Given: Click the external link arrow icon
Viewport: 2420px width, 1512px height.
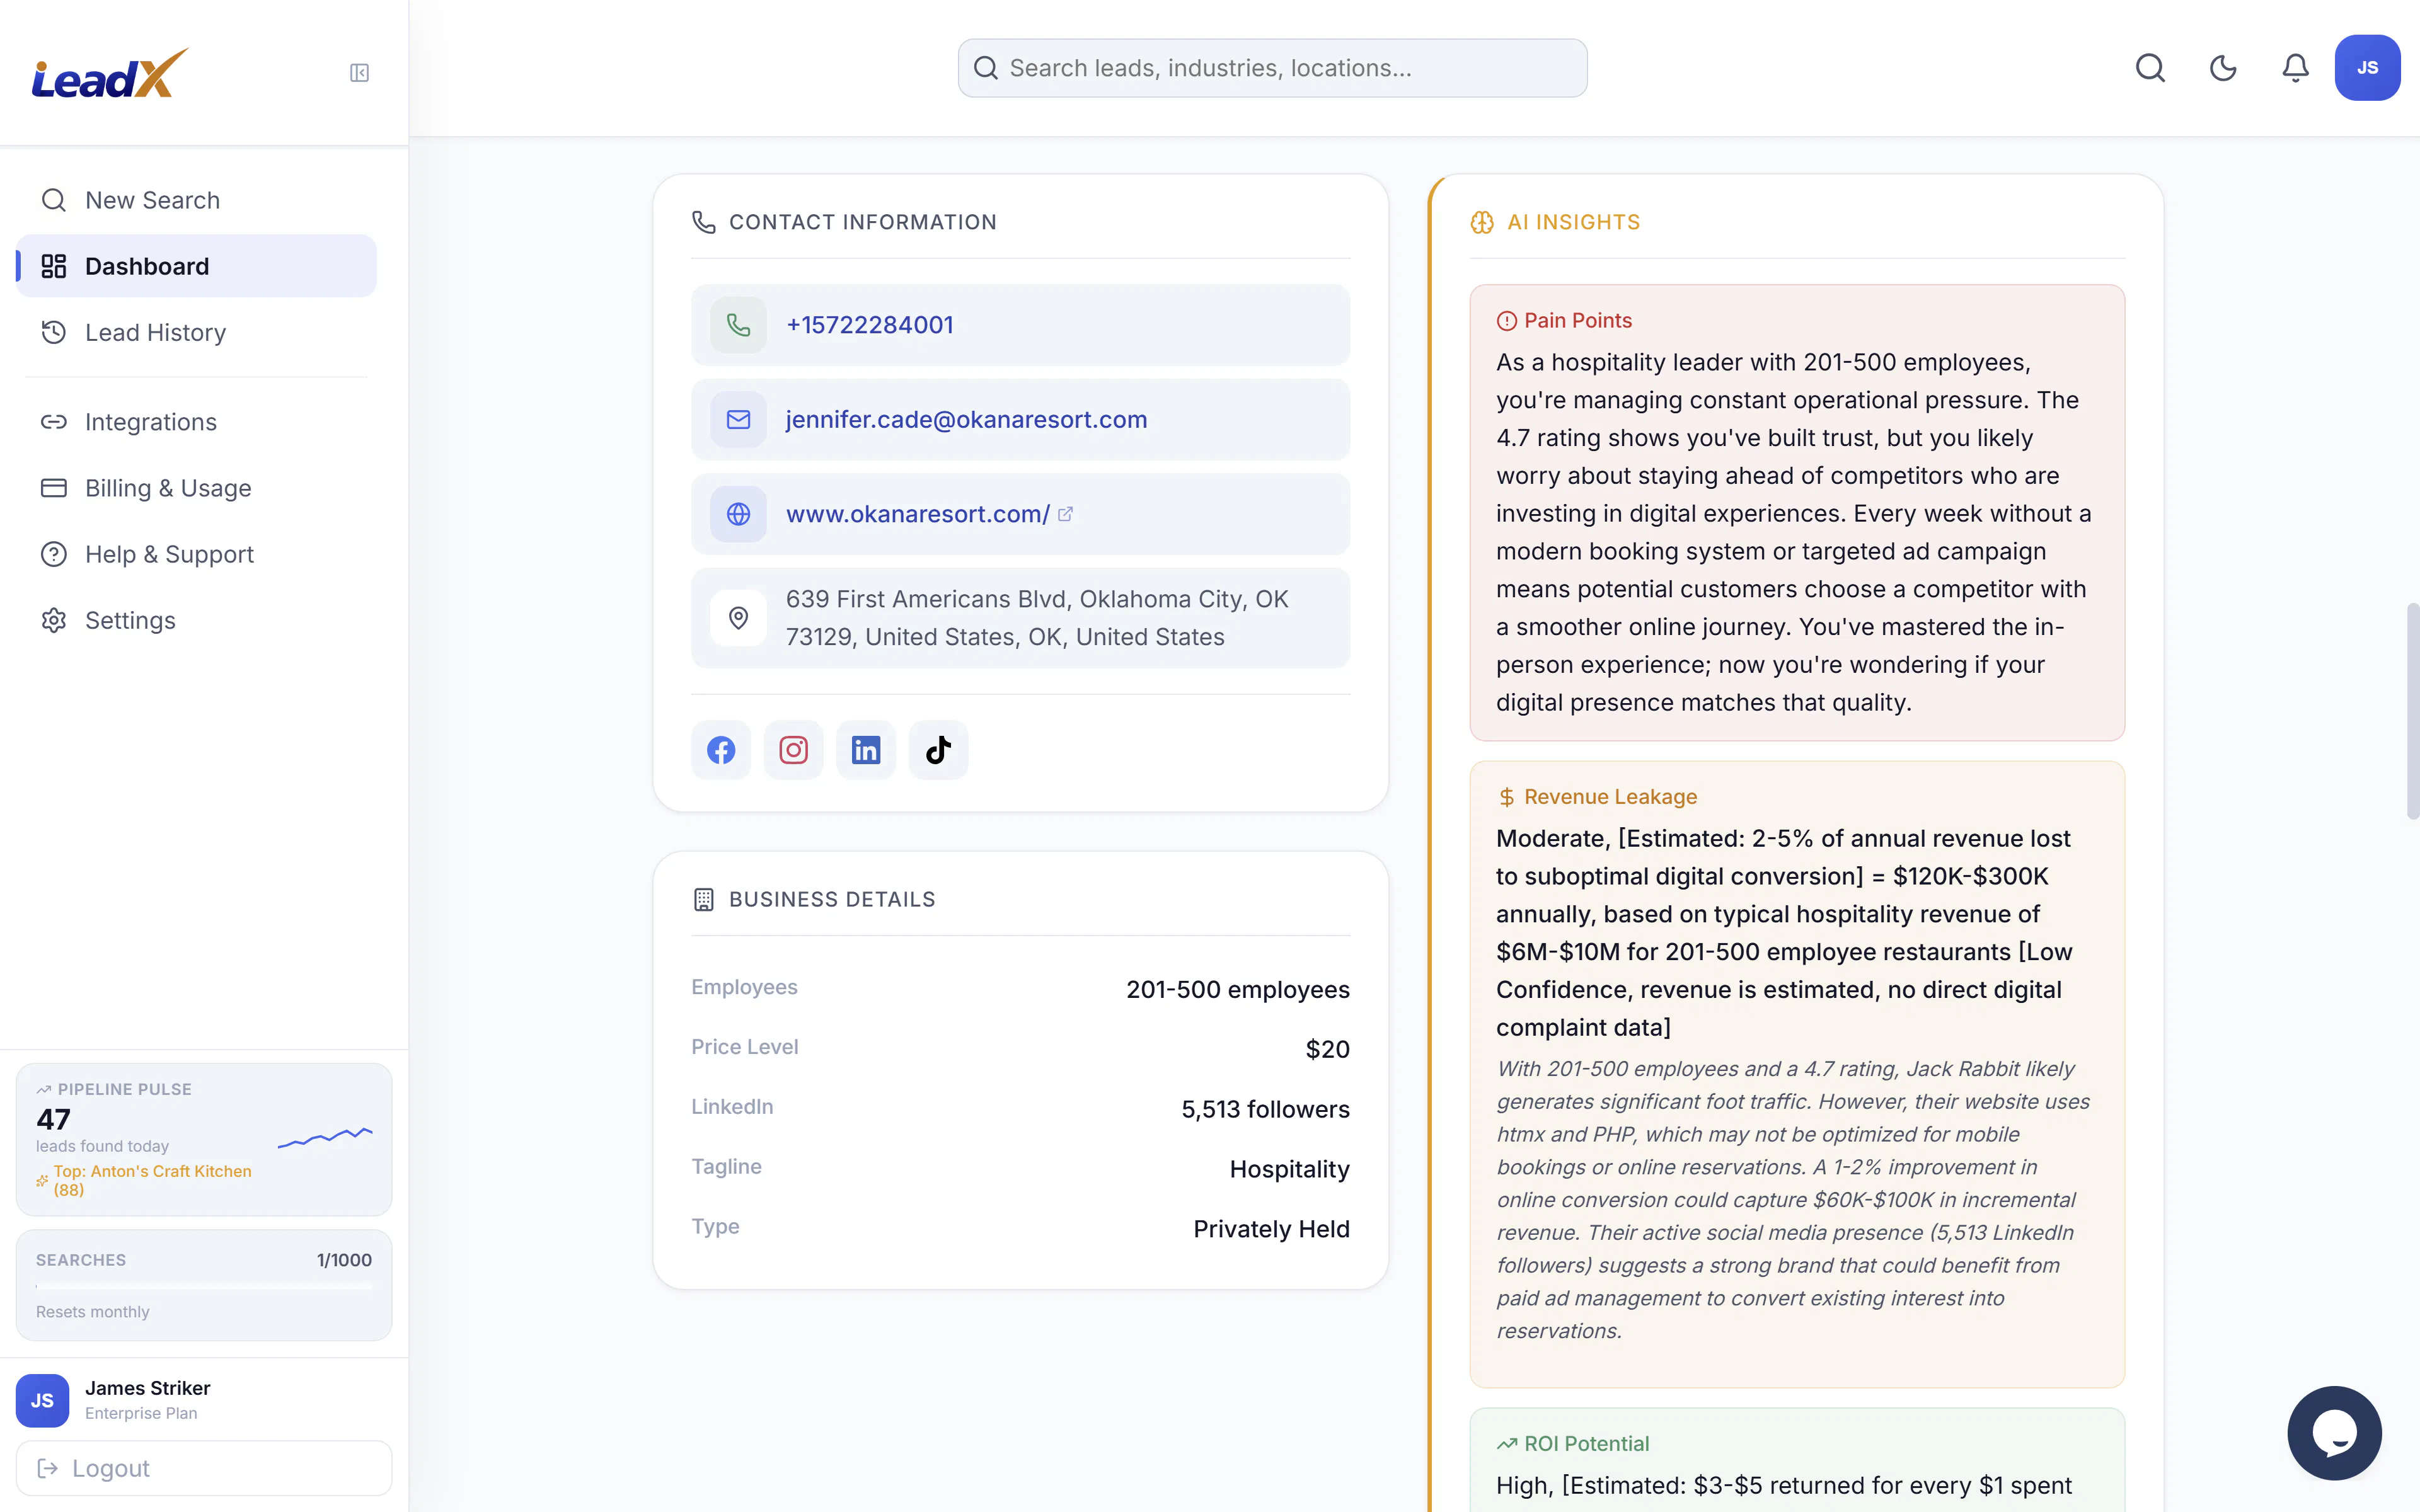Looking at the screenshot, I should (1065, 514).
